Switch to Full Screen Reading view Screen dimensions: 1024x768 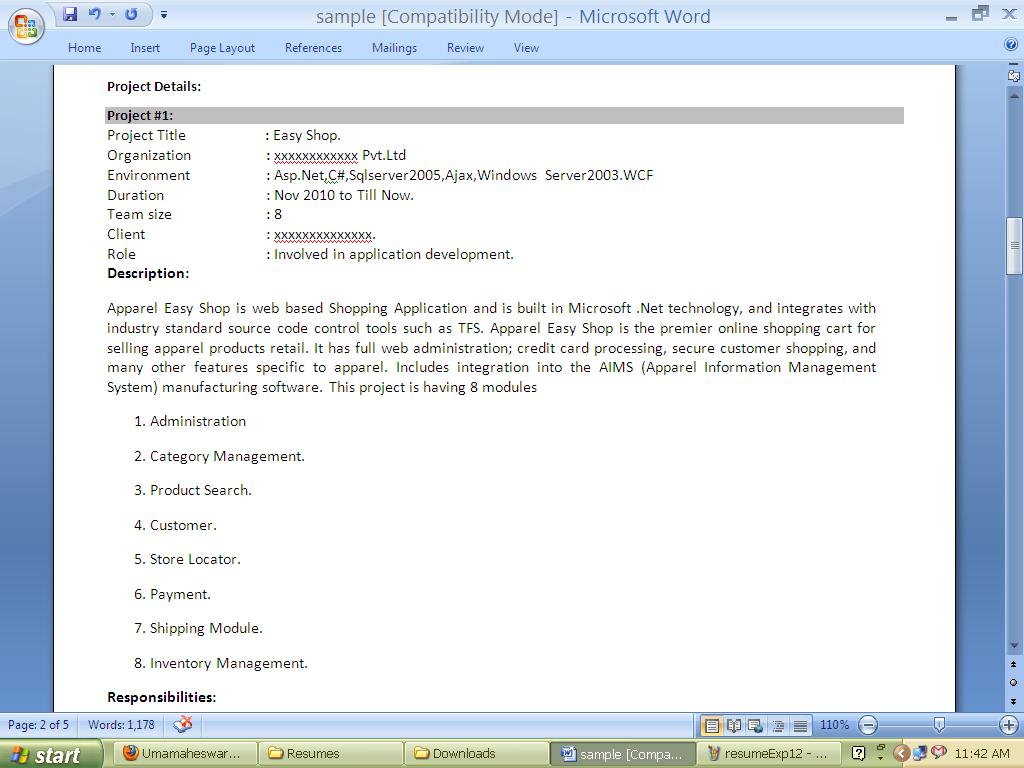pyautogui.click(x=734, y=725)
